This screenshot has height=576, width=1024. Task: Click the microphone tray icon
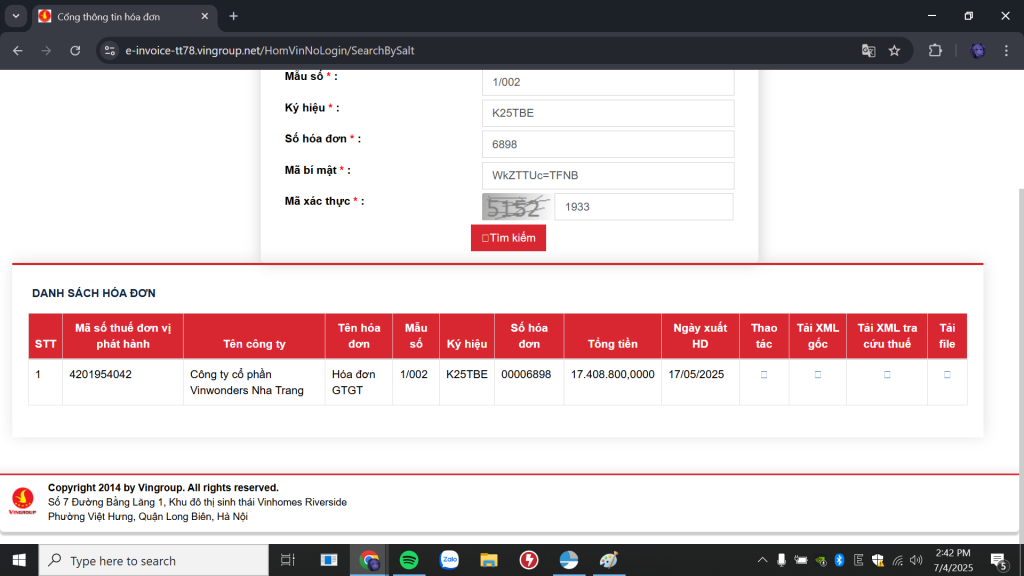pyautogui.click(x=781, y=560)
